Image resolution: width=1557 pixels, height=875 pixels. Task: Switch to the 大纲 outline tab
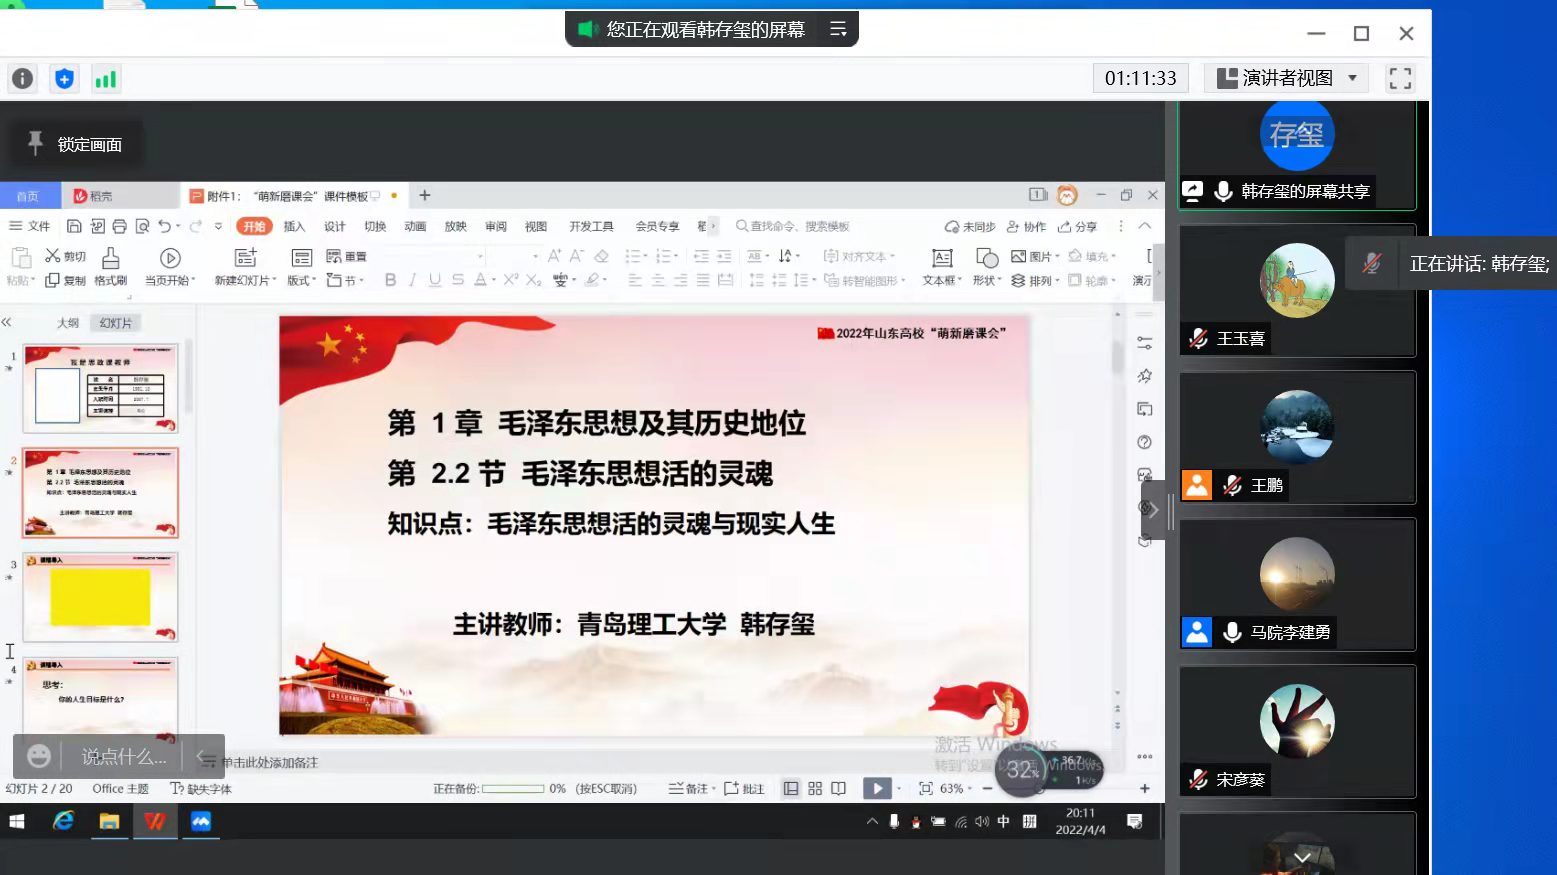pos(68,323)
